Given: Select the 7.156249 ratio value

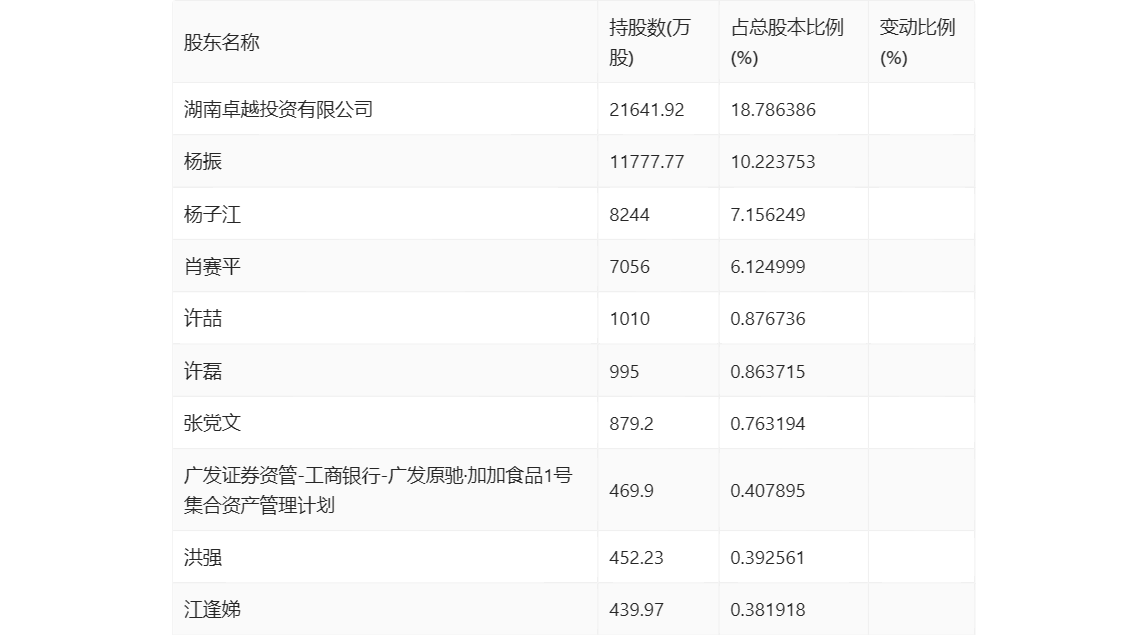Looking at the screenshot, I should point(767,215).
